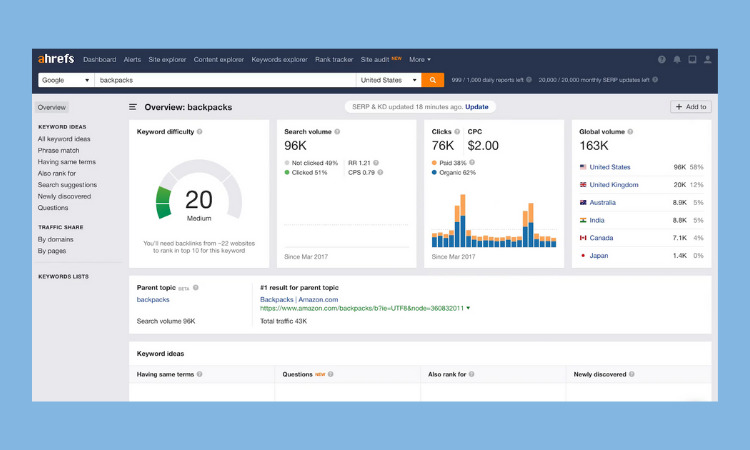Open Site explorer in top navigation

point(167,59)
